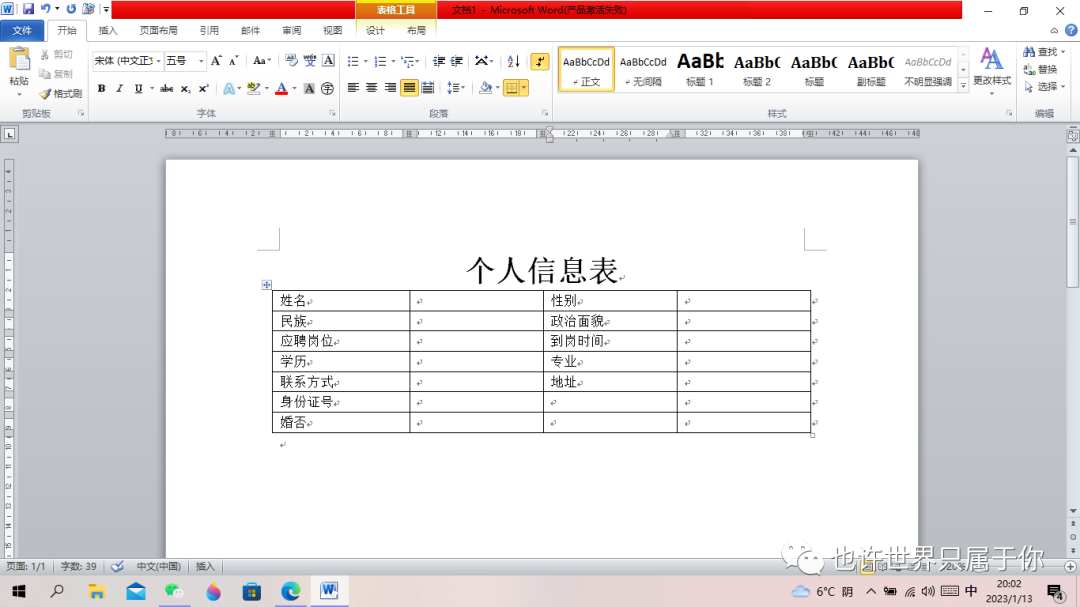Switch to the 插入 (Insert) tab

pyautogui.click(x=108, y=30)
